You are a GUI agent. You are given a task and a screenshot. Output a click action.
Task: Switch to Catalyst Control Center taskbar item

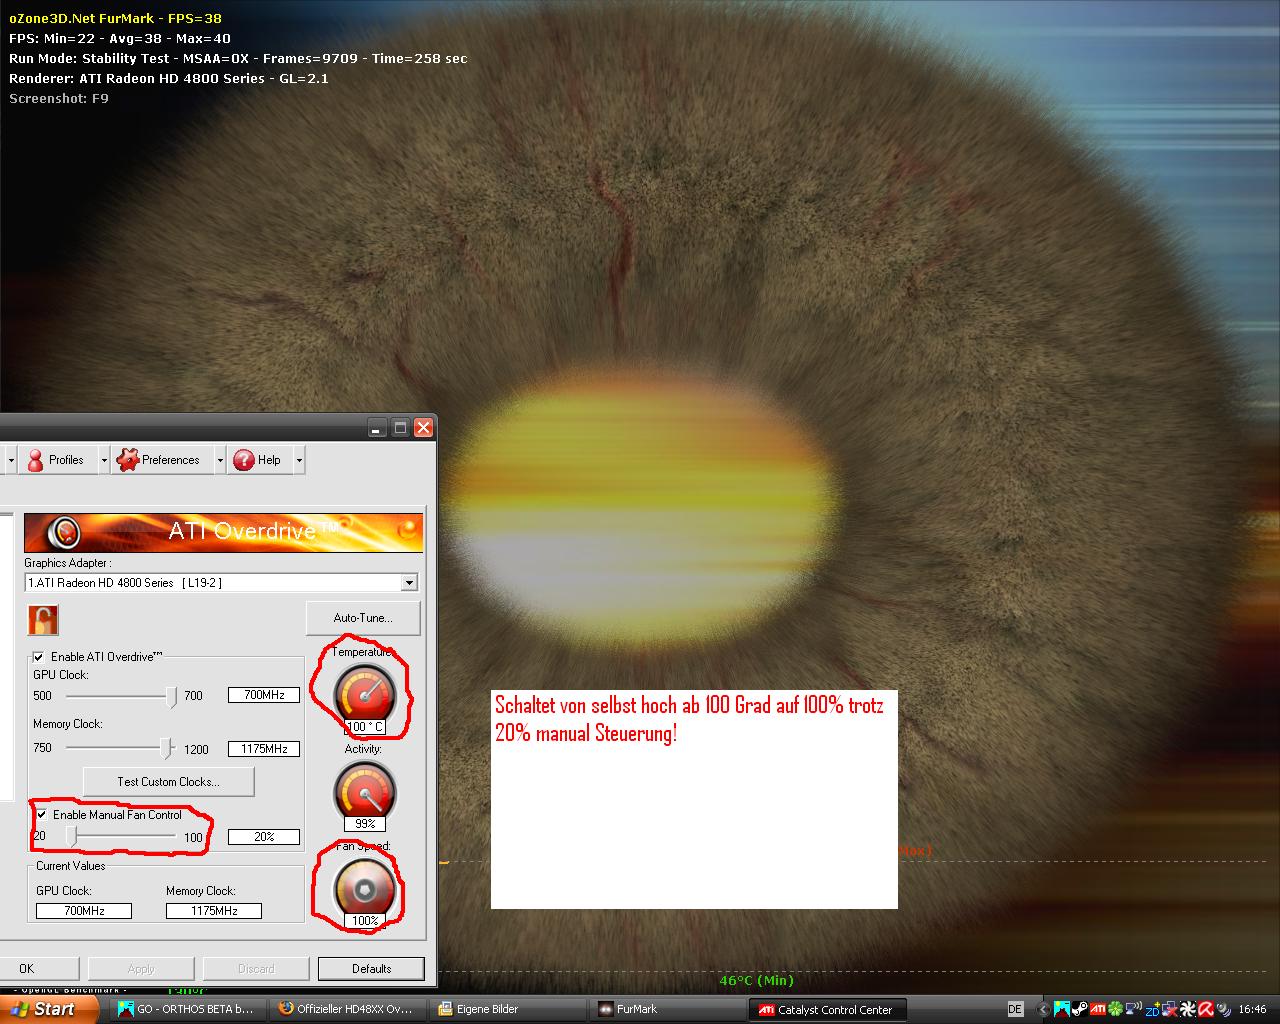tap(829, 1009)
